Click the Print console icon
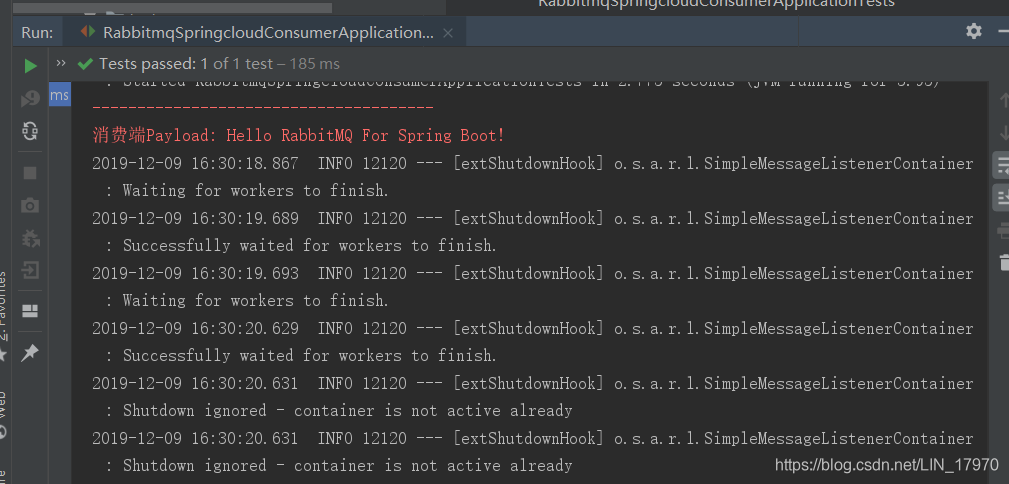This screenshot has height=484, width=1009. 1003,230
